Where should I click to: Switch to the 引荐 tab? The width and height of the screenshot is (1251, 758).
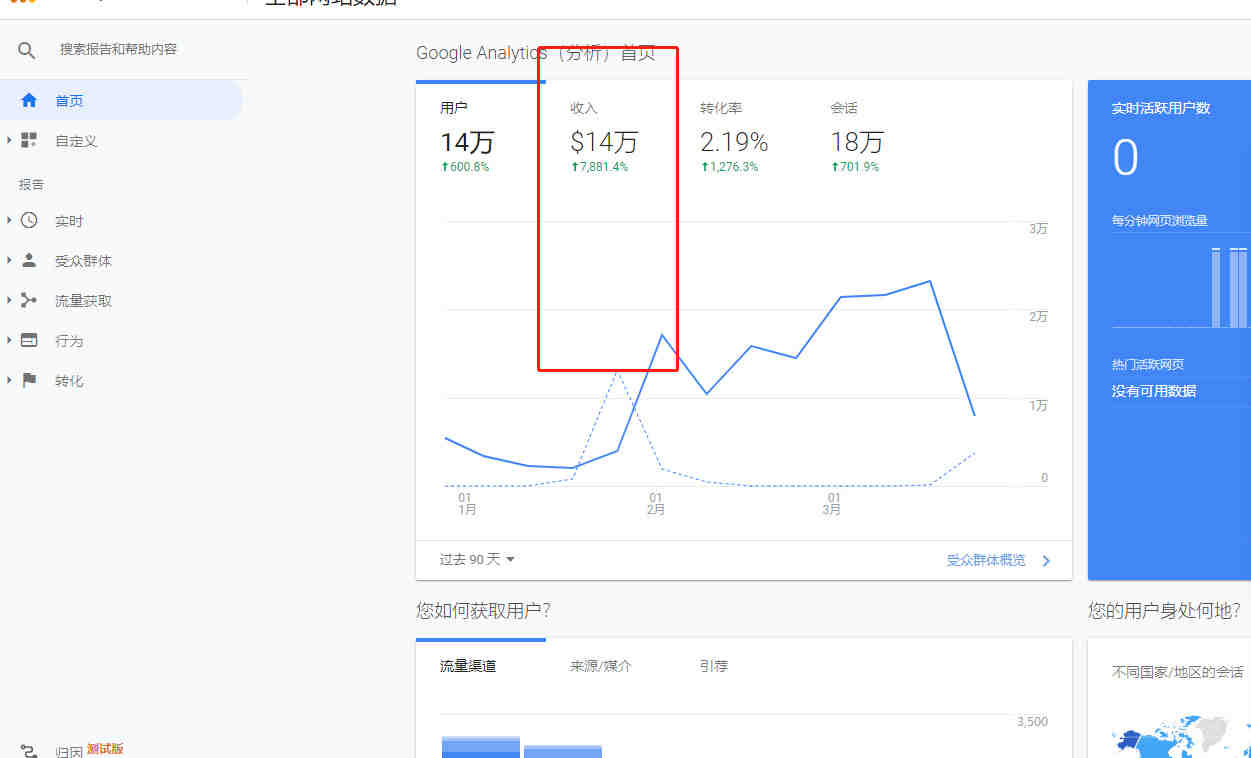coord(714,665)
